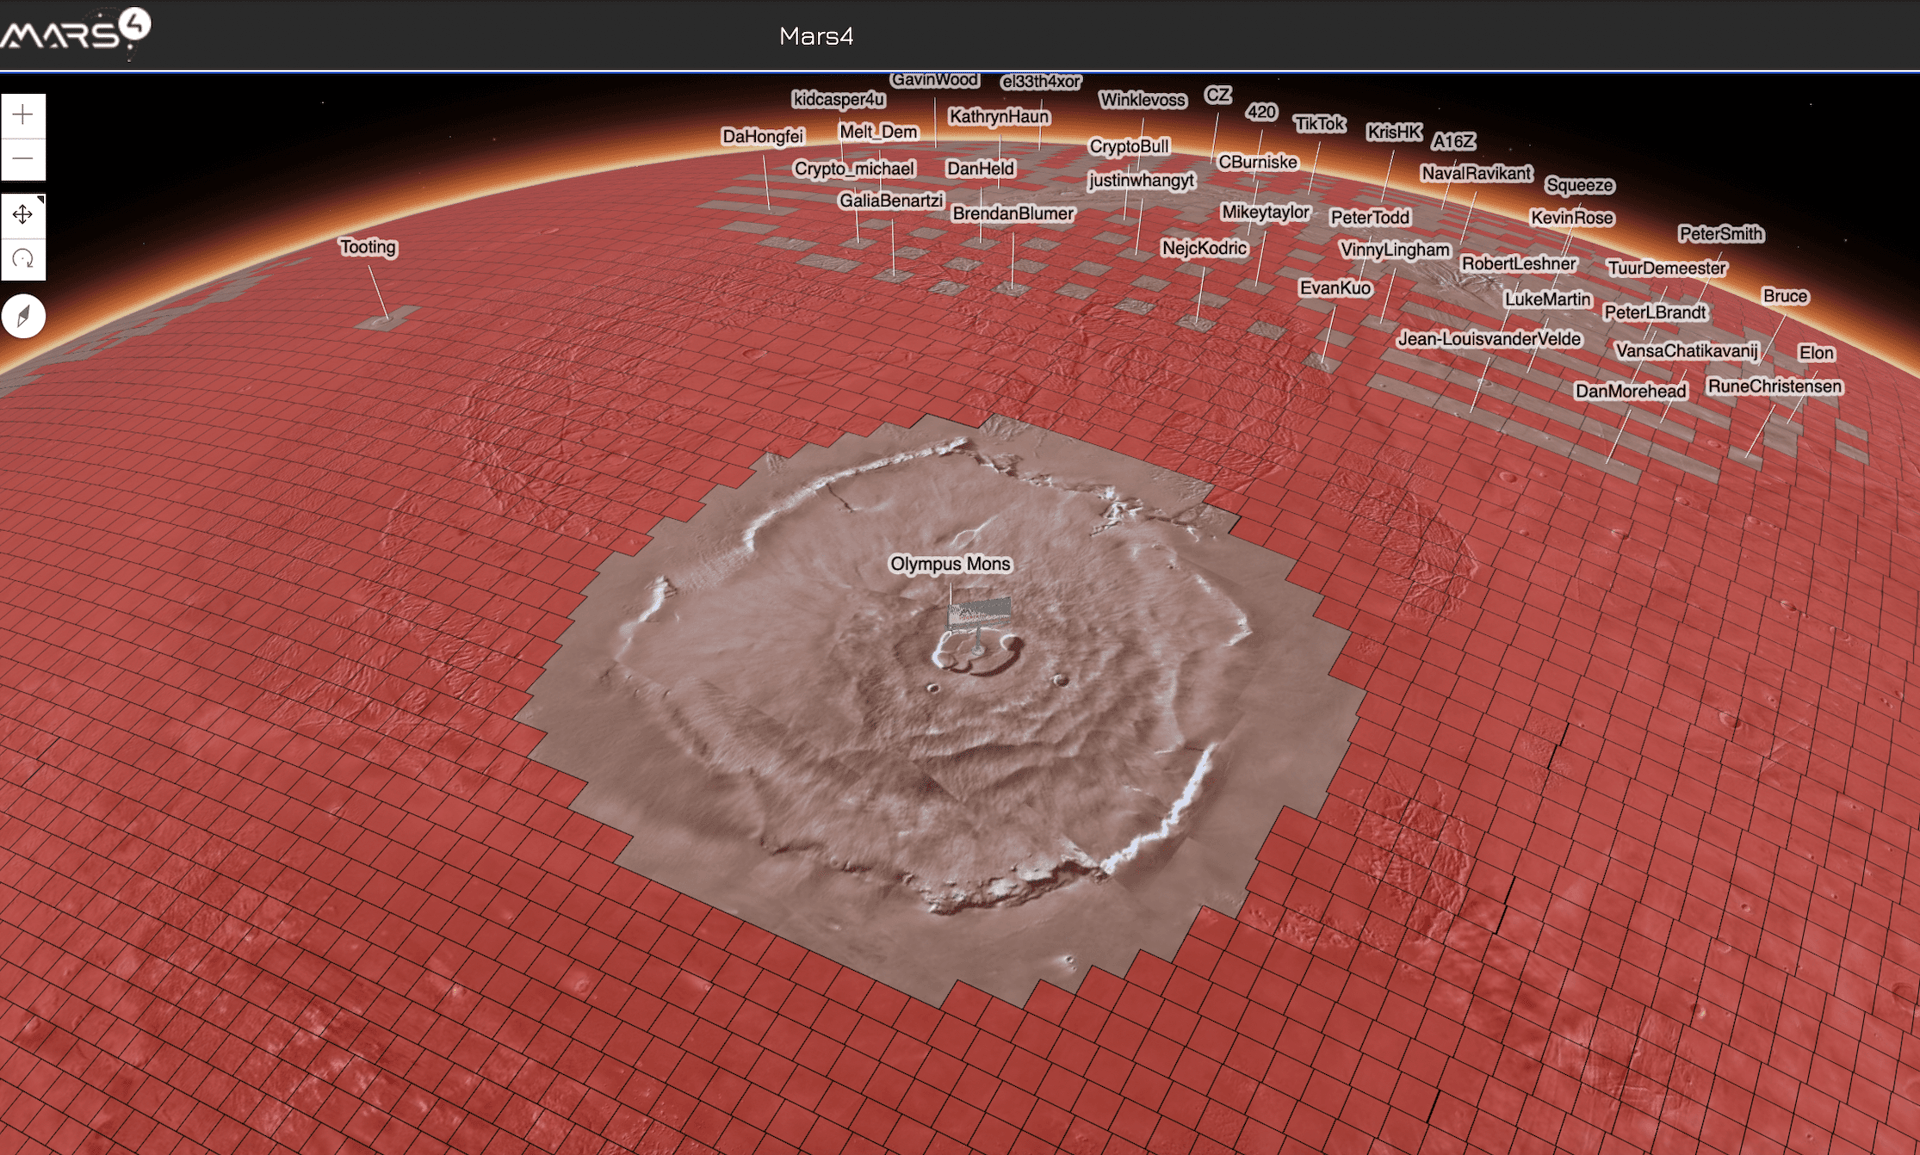
Task: Open the Olympus Mons plot marker
Action: click(951, 564)
